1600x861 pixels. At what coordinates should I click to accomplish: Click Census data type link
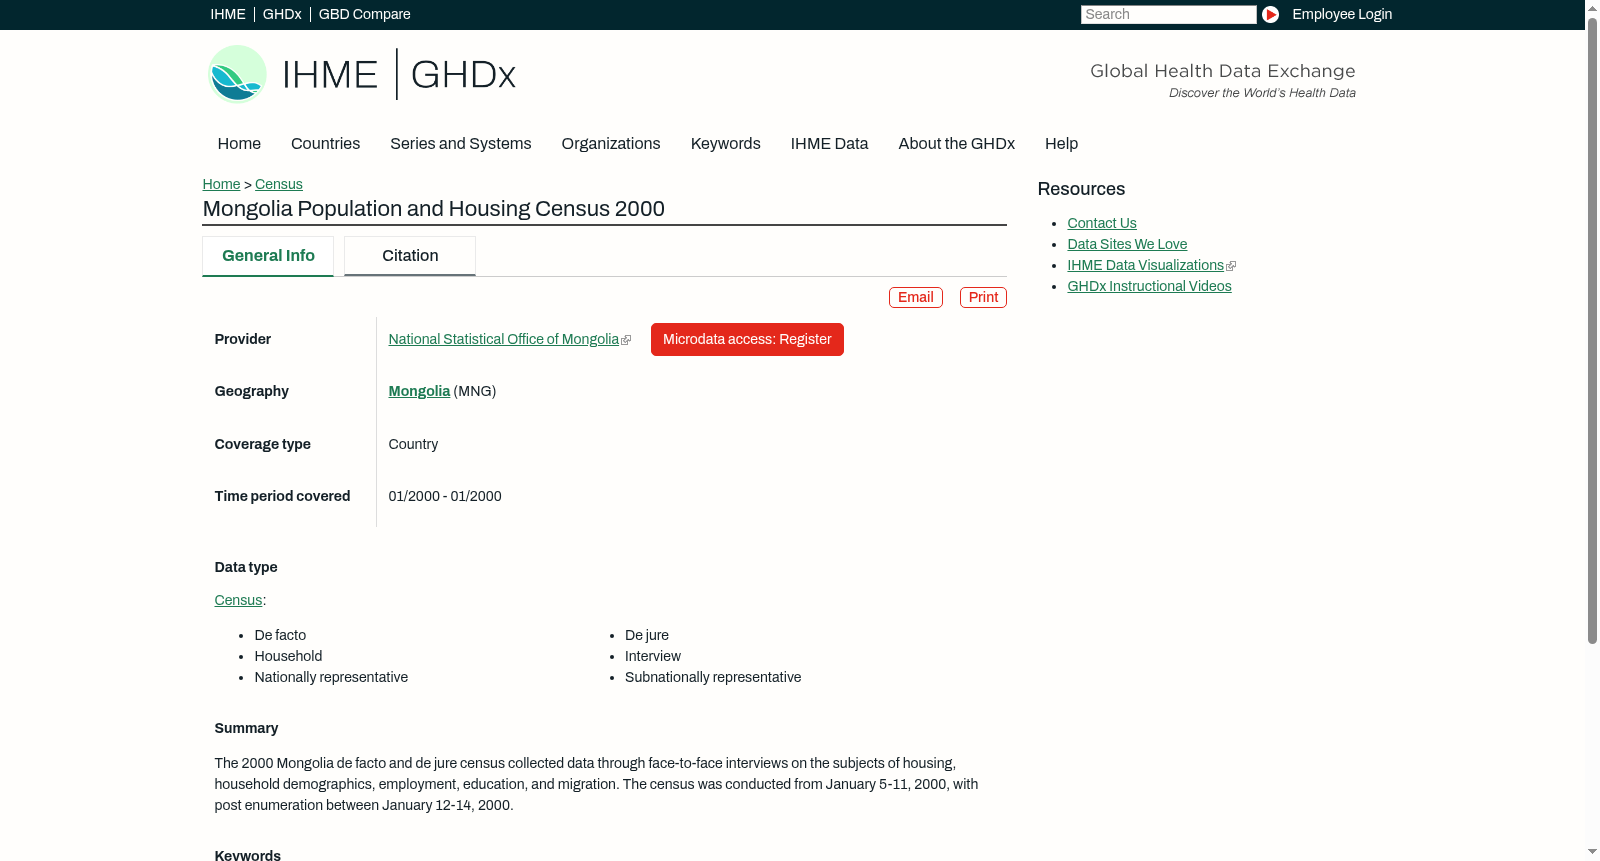point(238,600)
